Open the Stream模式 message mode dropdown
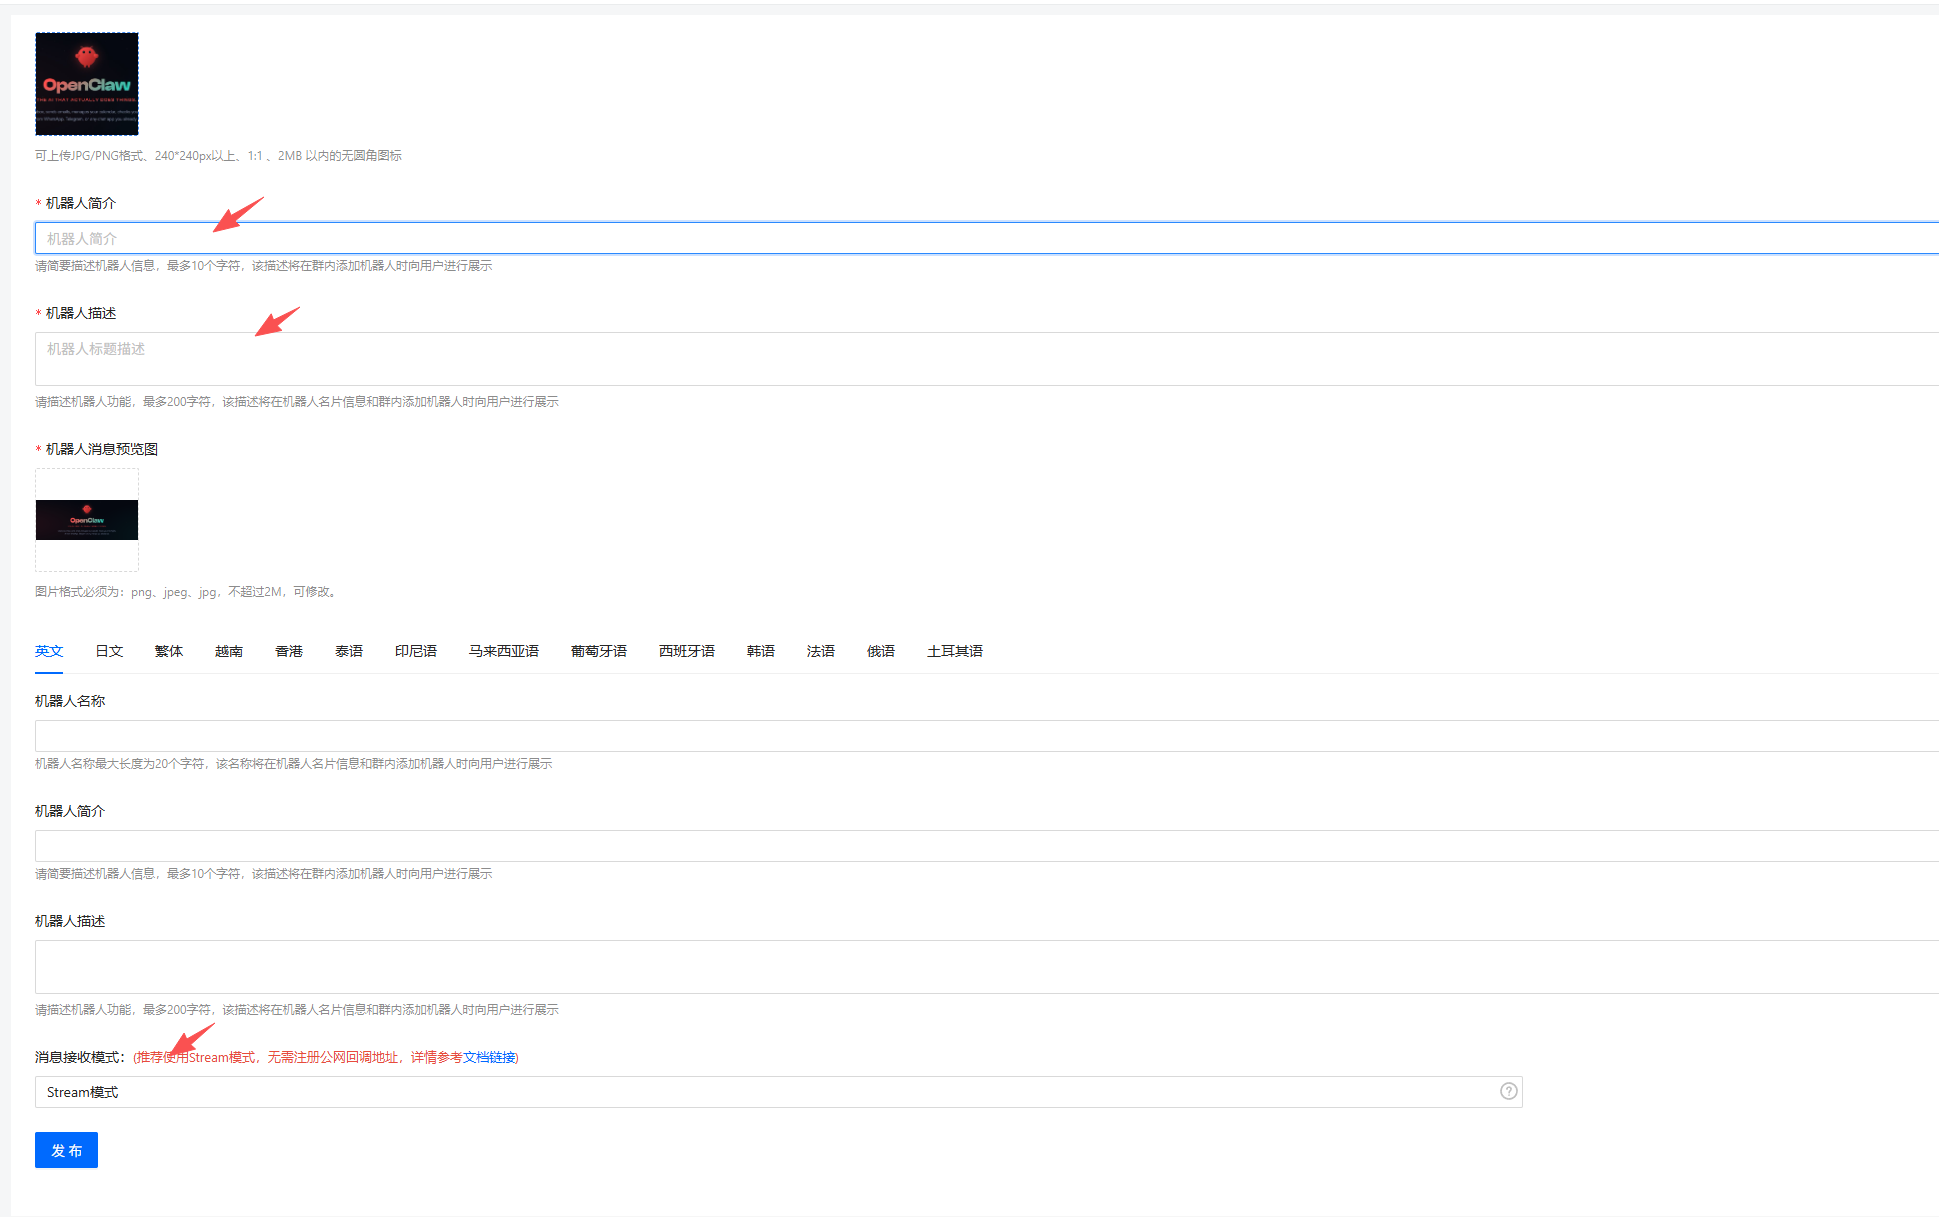Screen dimensions: 1939x1217 pyautogui.click(x=760, y=1092)
